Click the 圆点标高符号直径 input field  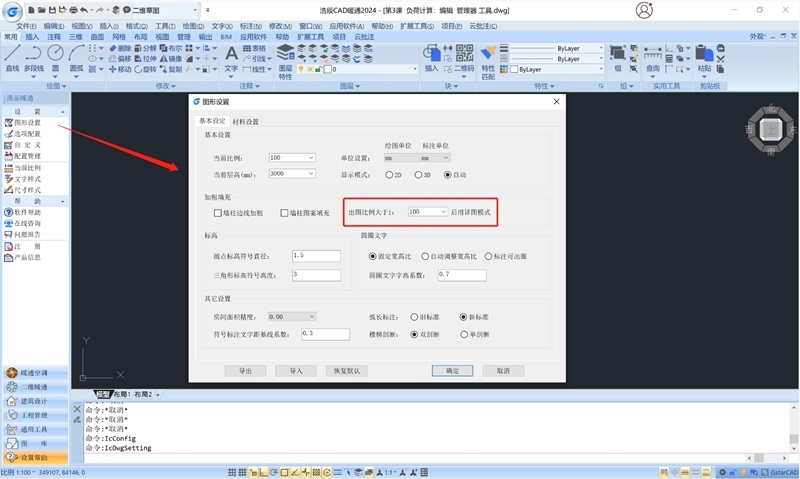316,256
